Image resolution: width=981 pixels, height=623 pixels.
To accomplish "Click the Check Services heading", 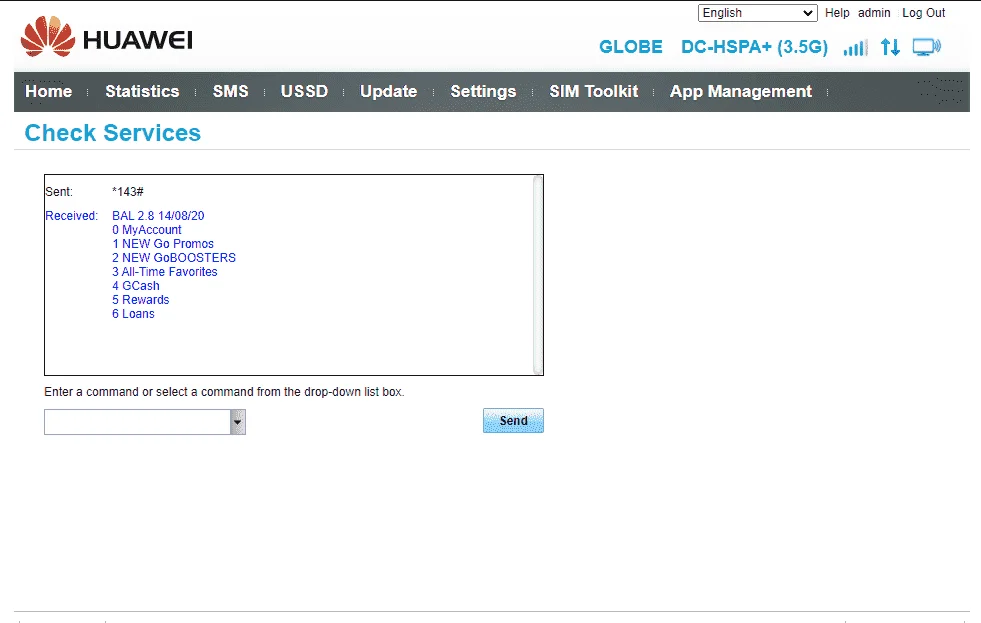I will coord(113,133).
